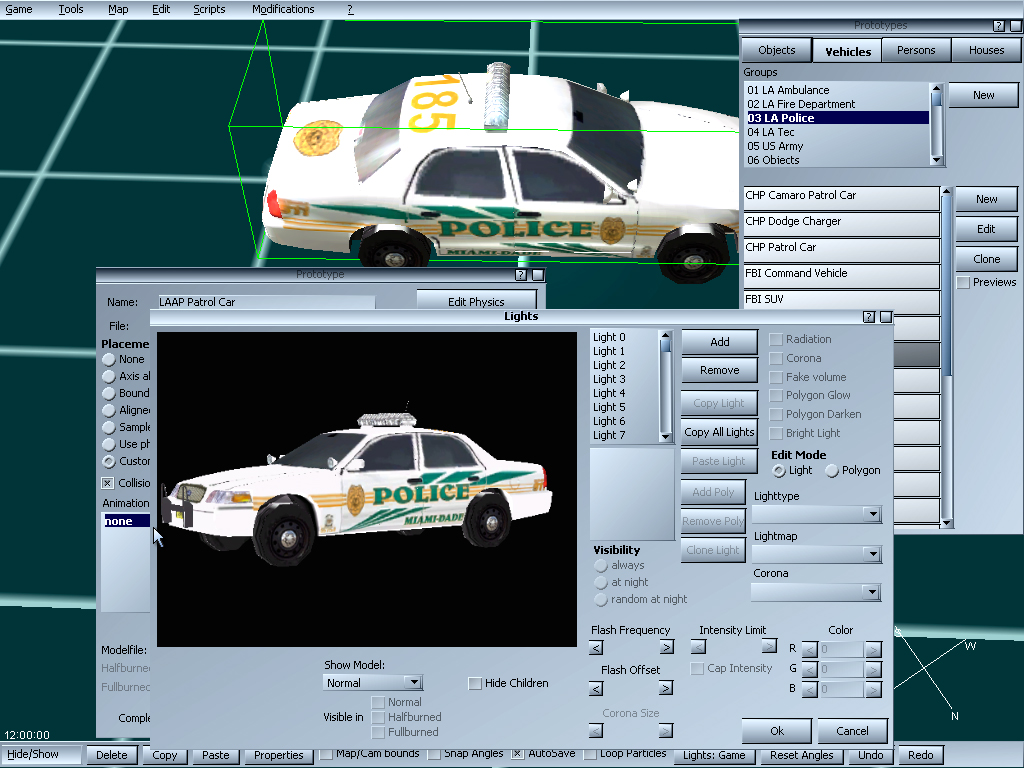Enable the Radiation checkbox
This screenshot has height=768, width=1024.
[776, 340]
